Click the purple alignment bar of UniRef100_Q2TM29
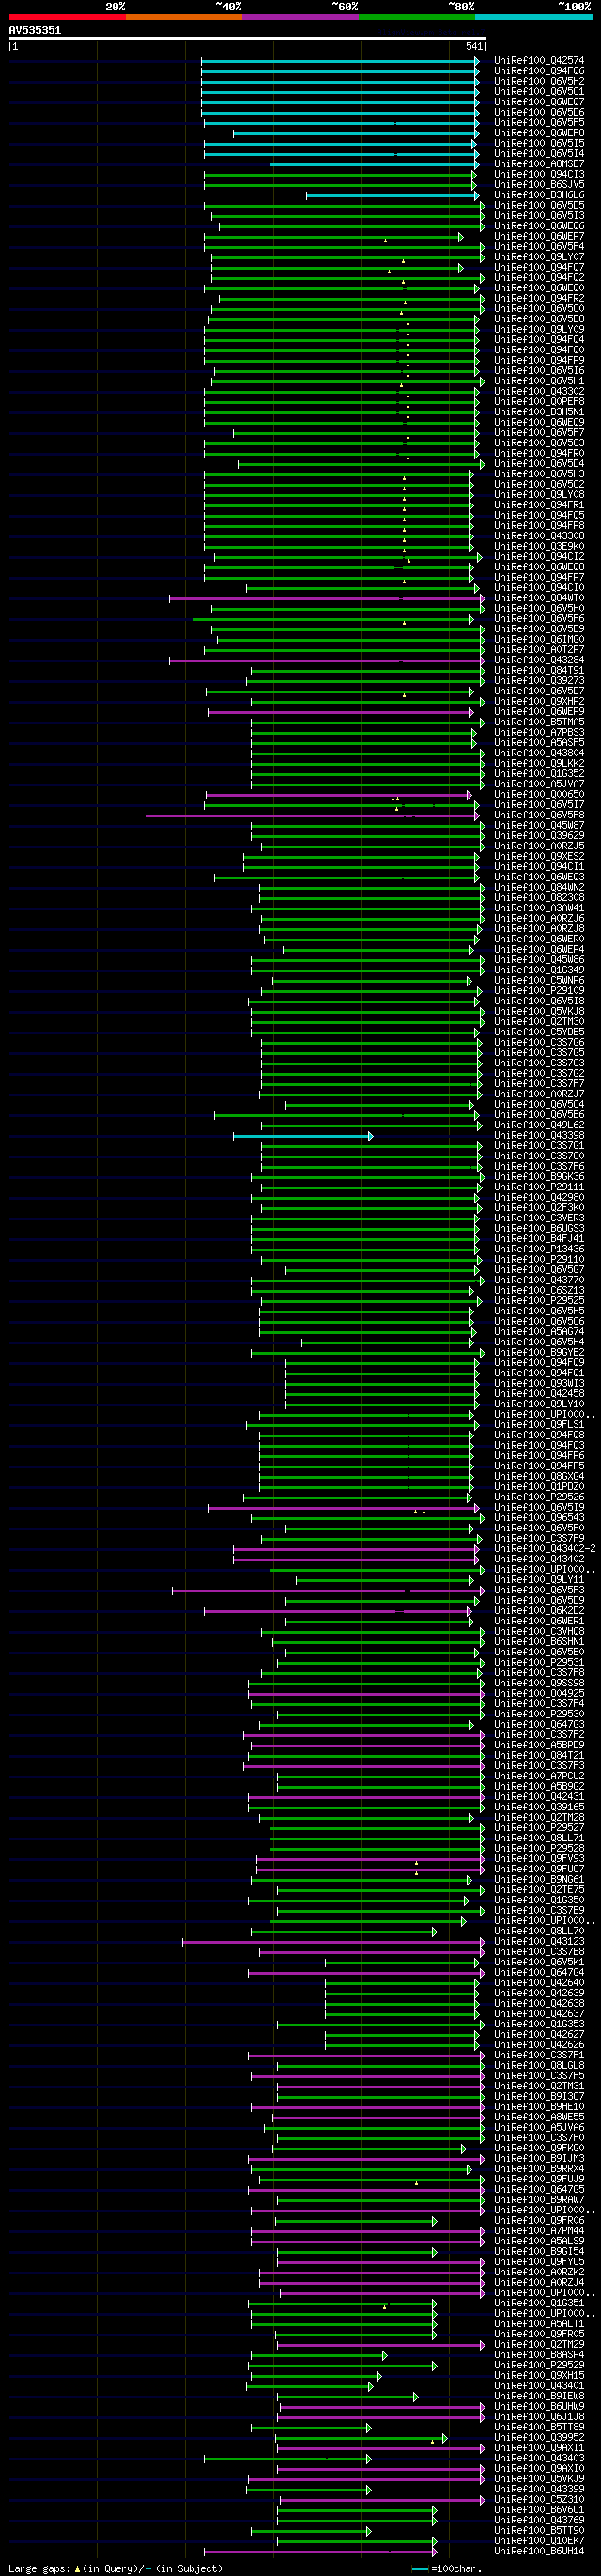The height and width of the screenshot is (2576, 601). 381,2345
